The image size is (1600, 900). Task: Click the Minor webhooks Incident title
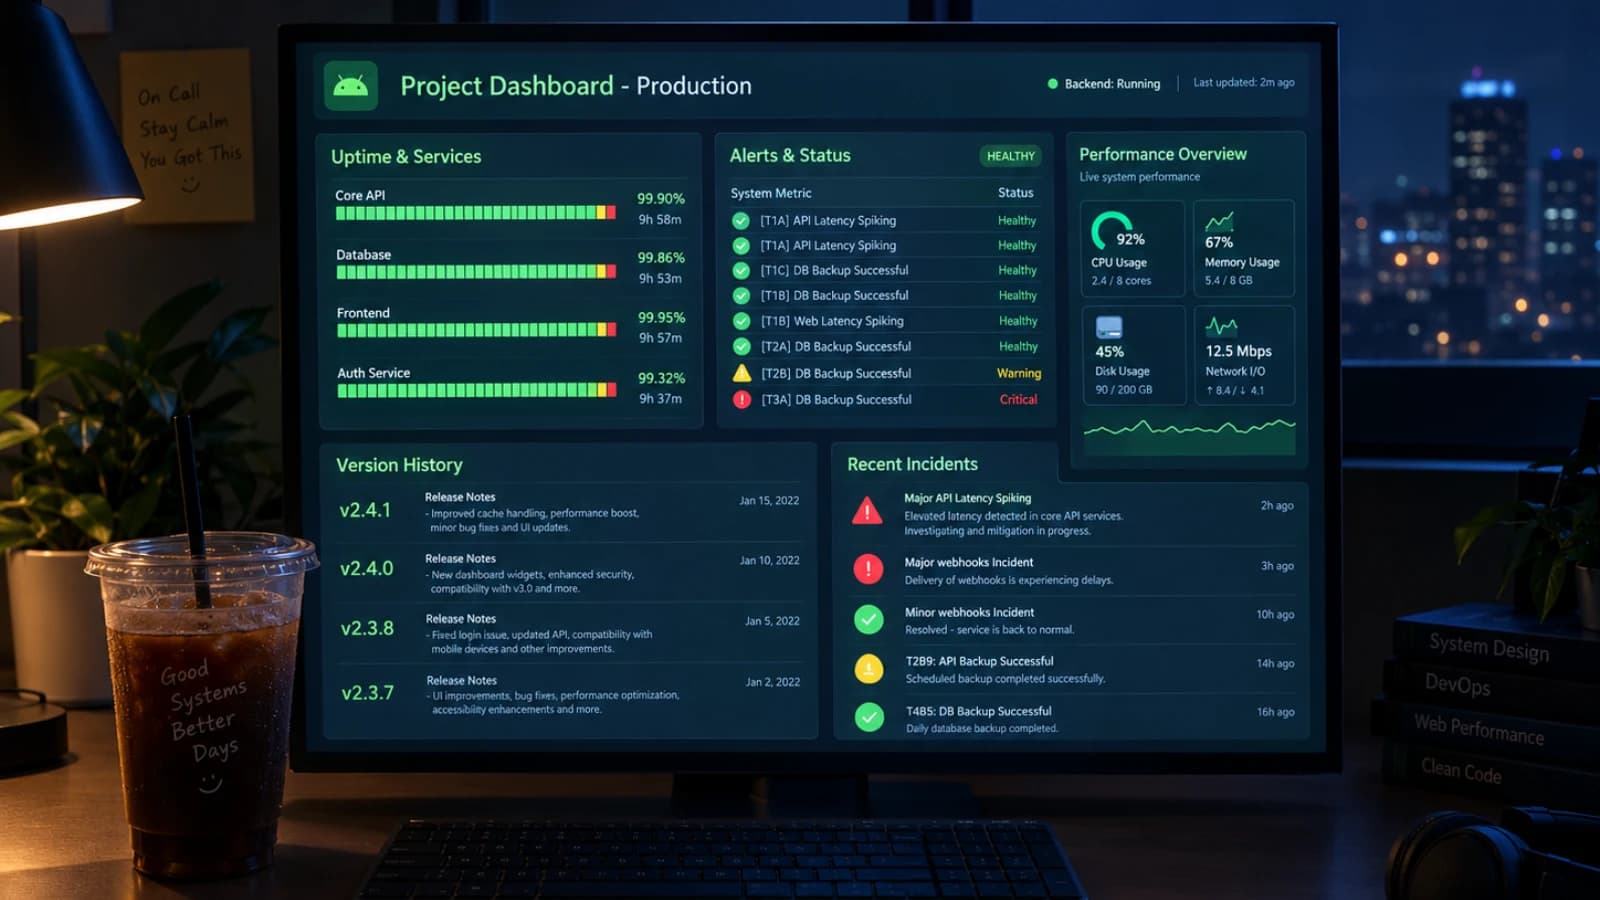(969, 612)
